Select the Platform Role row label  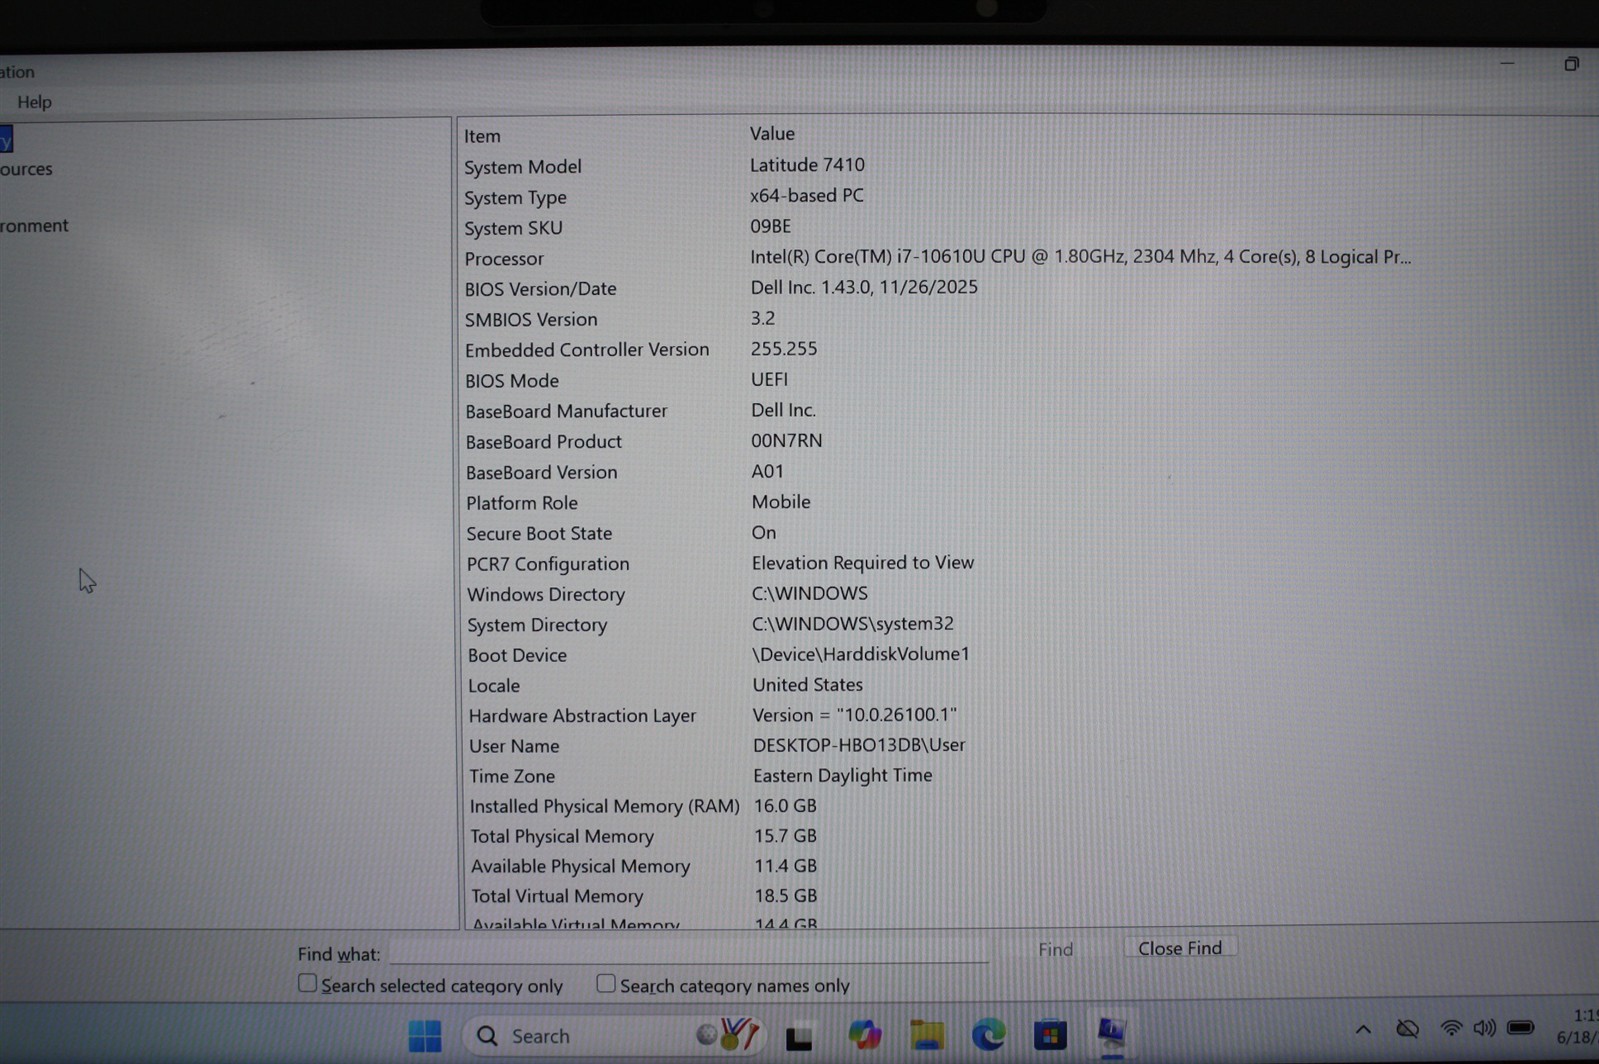(521, 503)
